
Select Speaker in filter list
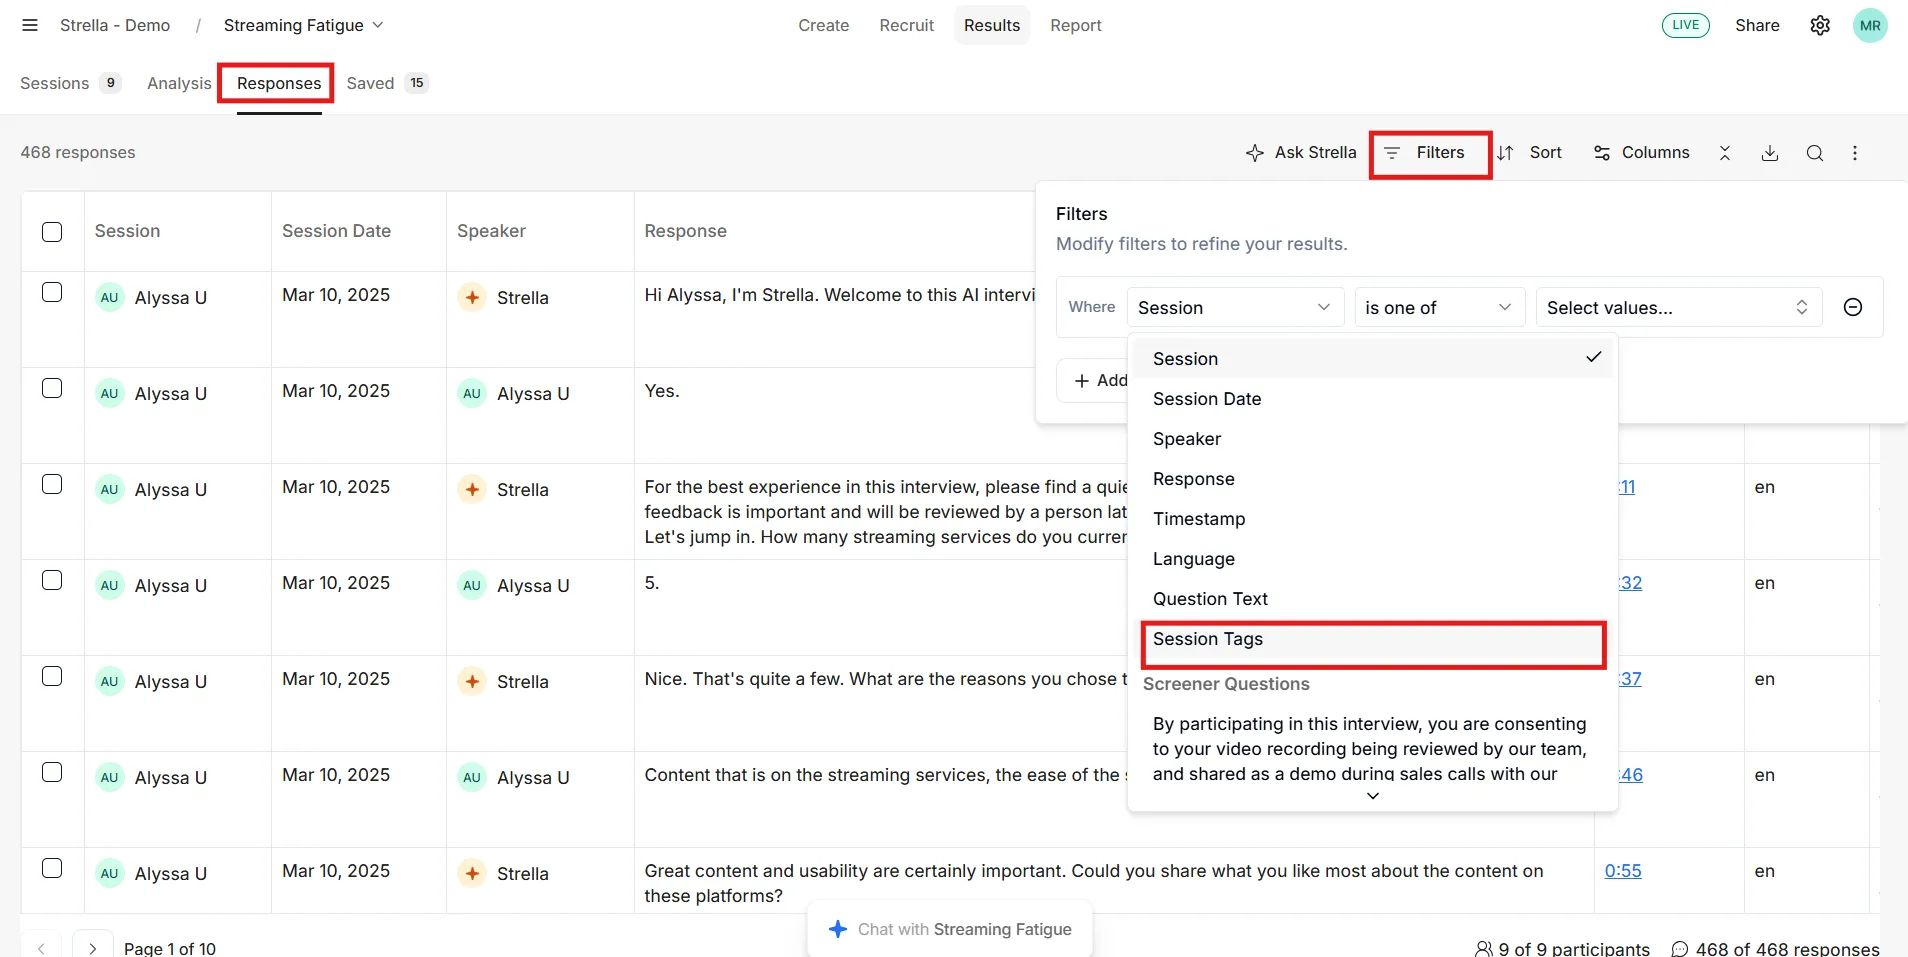[x=1373, y=439]
